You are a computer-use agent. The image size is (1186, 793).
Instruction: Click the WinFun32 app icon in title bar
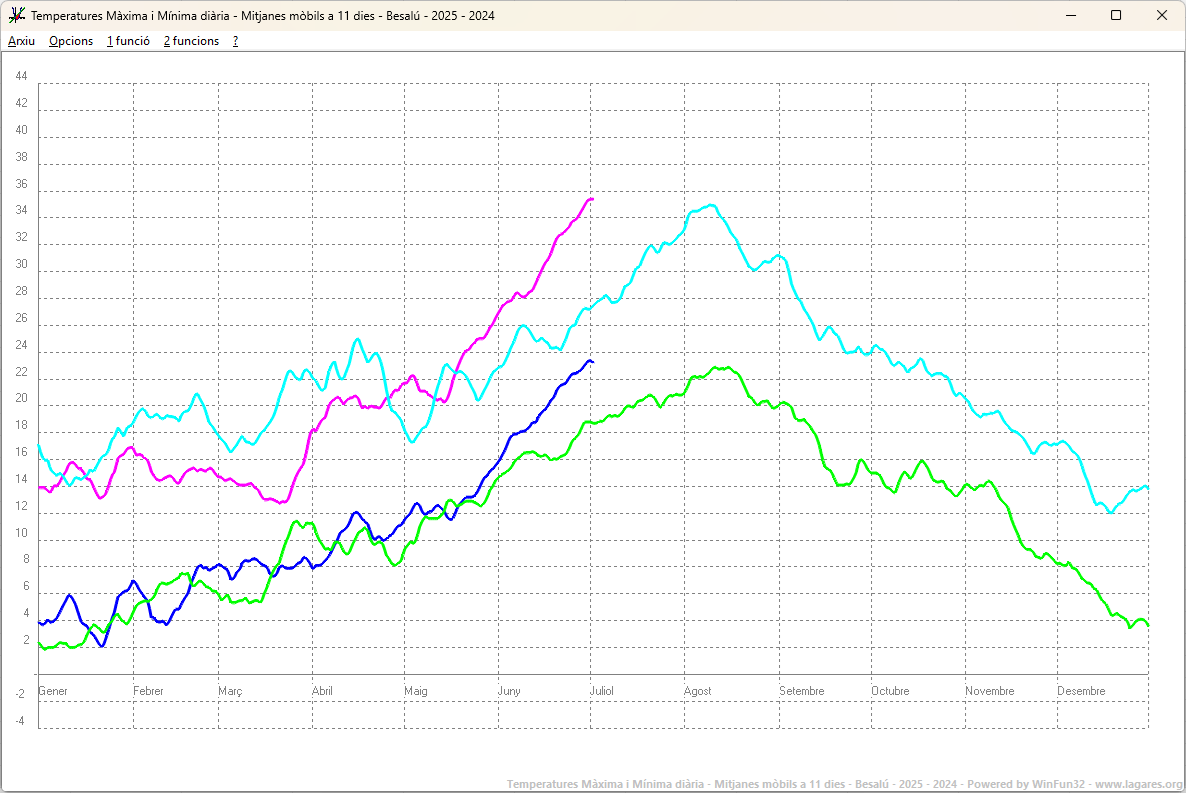pyautogui.click(x=17, y=15)
